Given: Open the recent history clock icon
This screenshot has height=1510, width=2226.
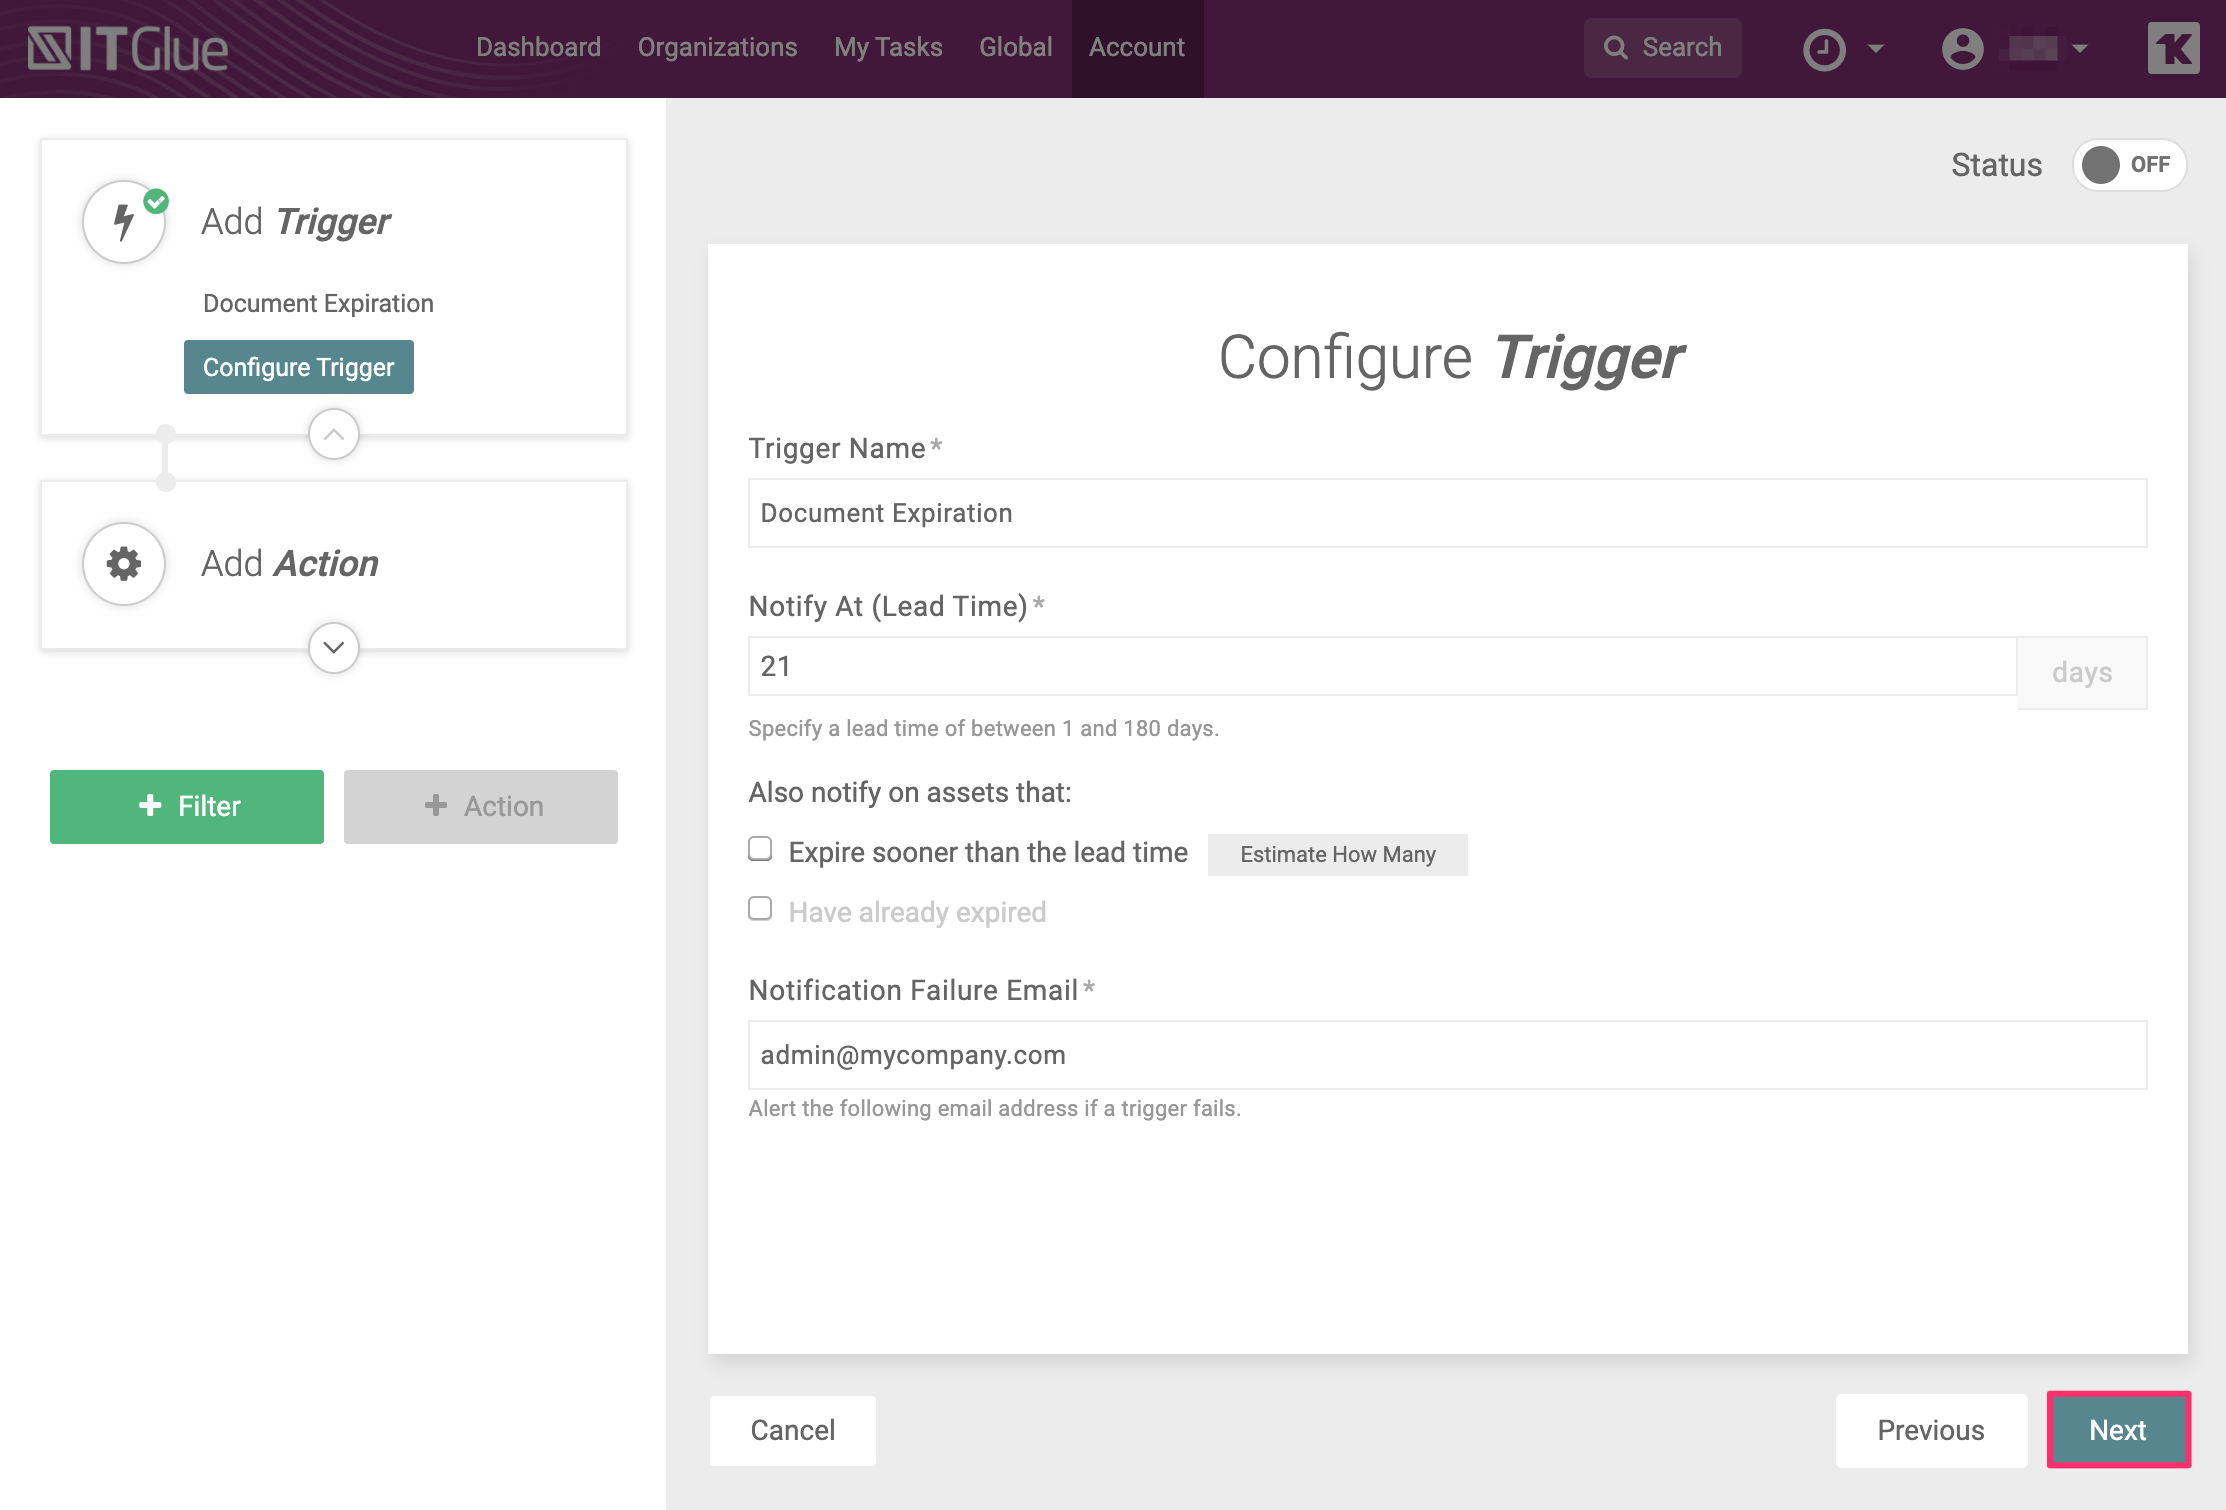Looking at the screenshot, I should tap(1824, 48).
